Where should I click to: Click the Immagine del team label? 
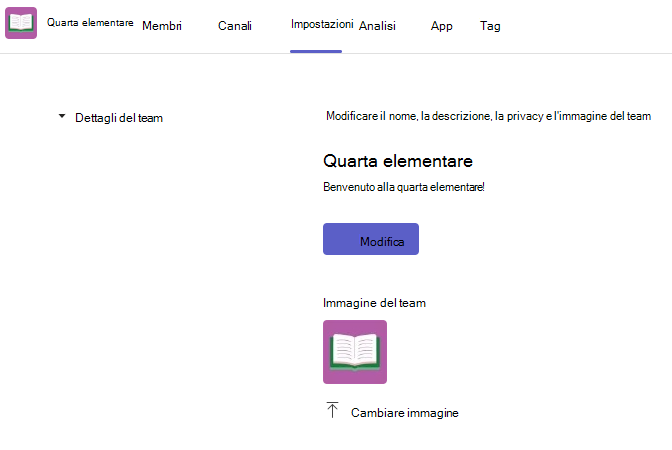[x=374, y=303]
